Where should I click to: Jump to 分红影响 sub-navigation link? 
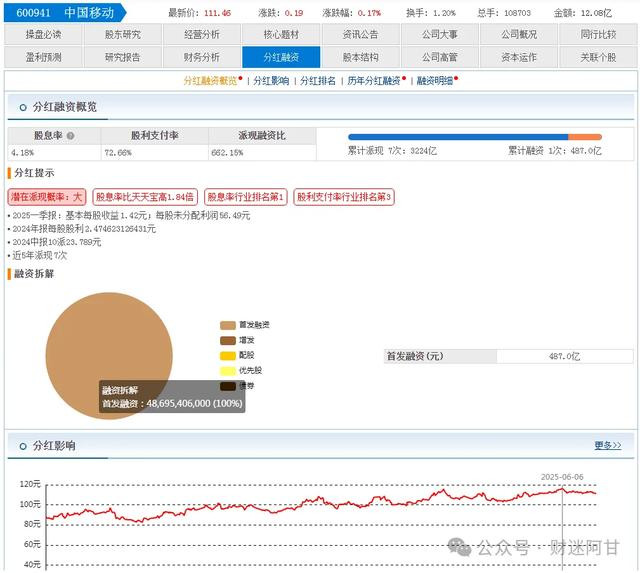click(x=271, y=81)
